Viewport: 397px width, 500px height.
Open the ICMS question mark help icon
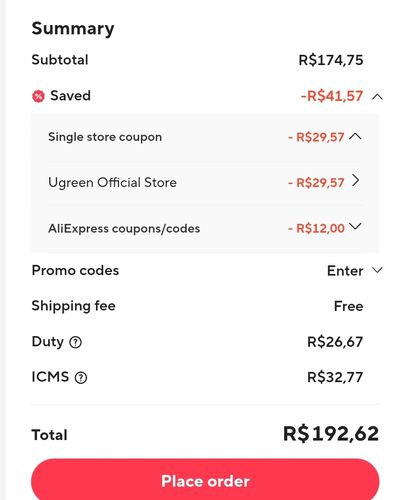(81, 378)
